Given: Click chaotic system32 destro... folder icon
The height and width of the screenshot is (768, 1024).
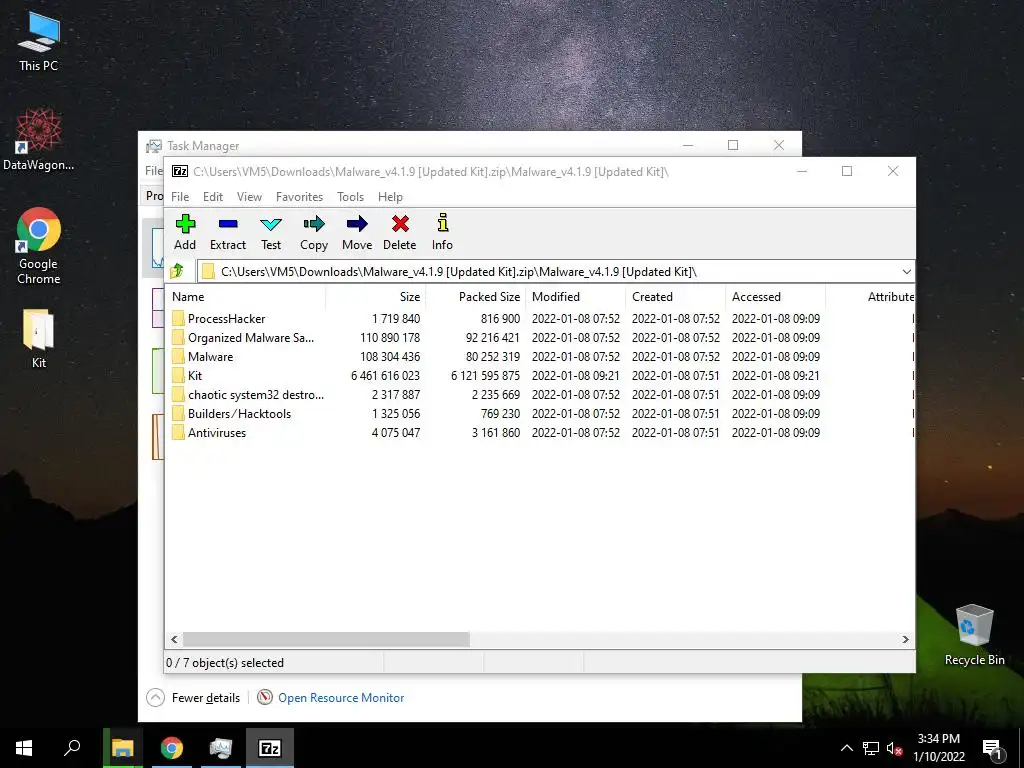Looking at the screenshot, I should tap(178, 394).
